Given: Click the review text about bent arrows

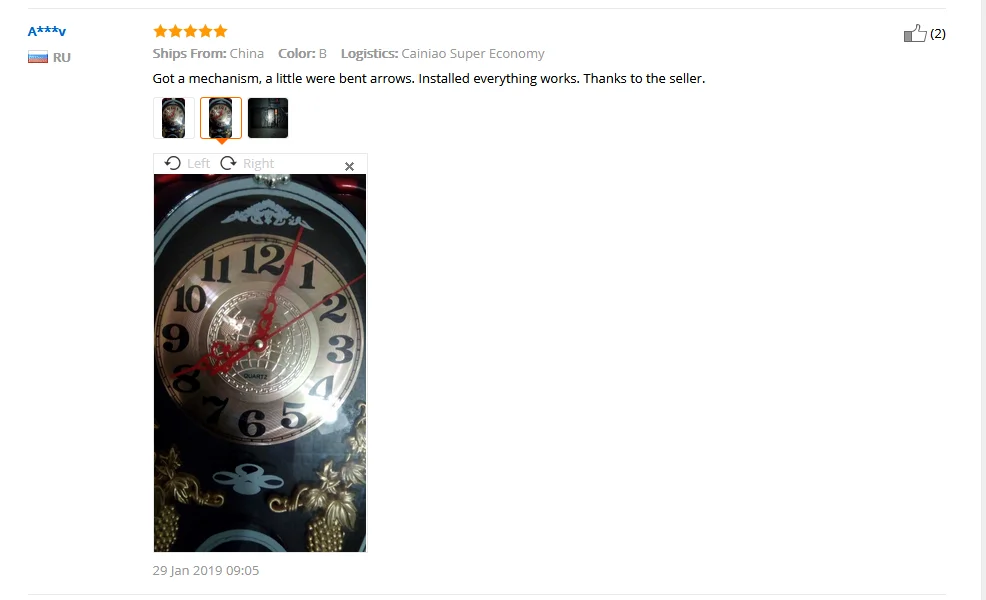Looking at the screenshot, I should tap(429, 79).
